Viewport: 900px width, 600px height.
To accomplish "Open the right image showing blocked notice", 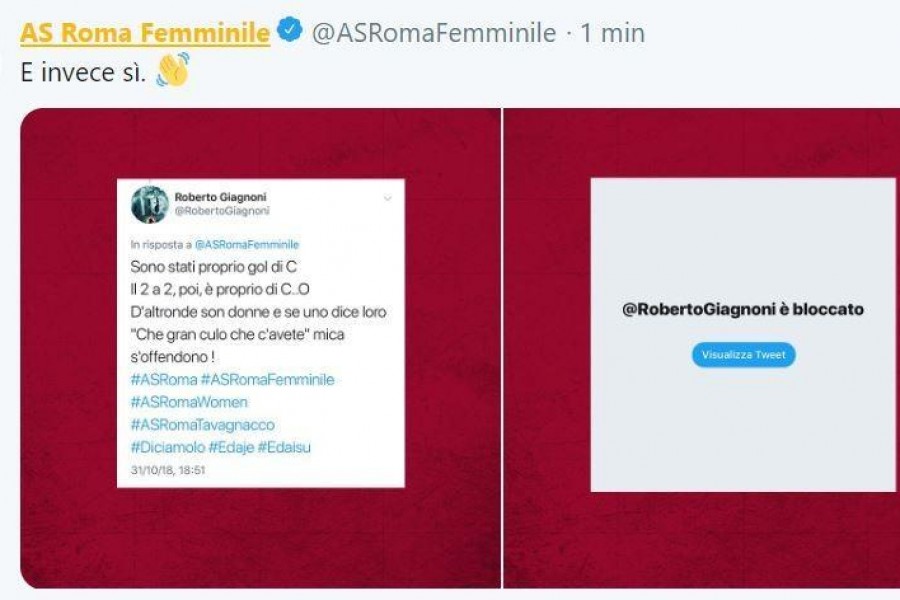I will click(x=702, y=348).
